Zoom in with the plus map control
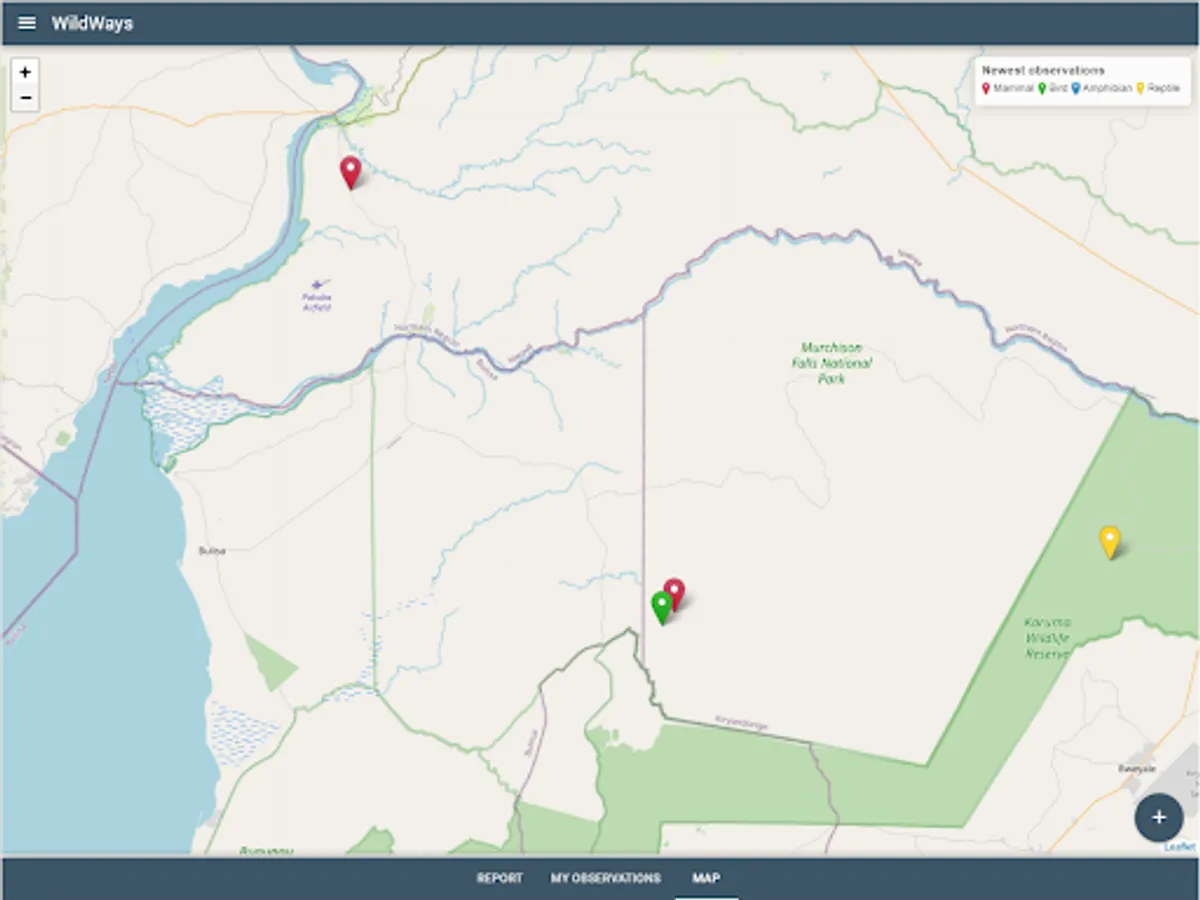Screen dimensions: 1200x900 (25, 72)
